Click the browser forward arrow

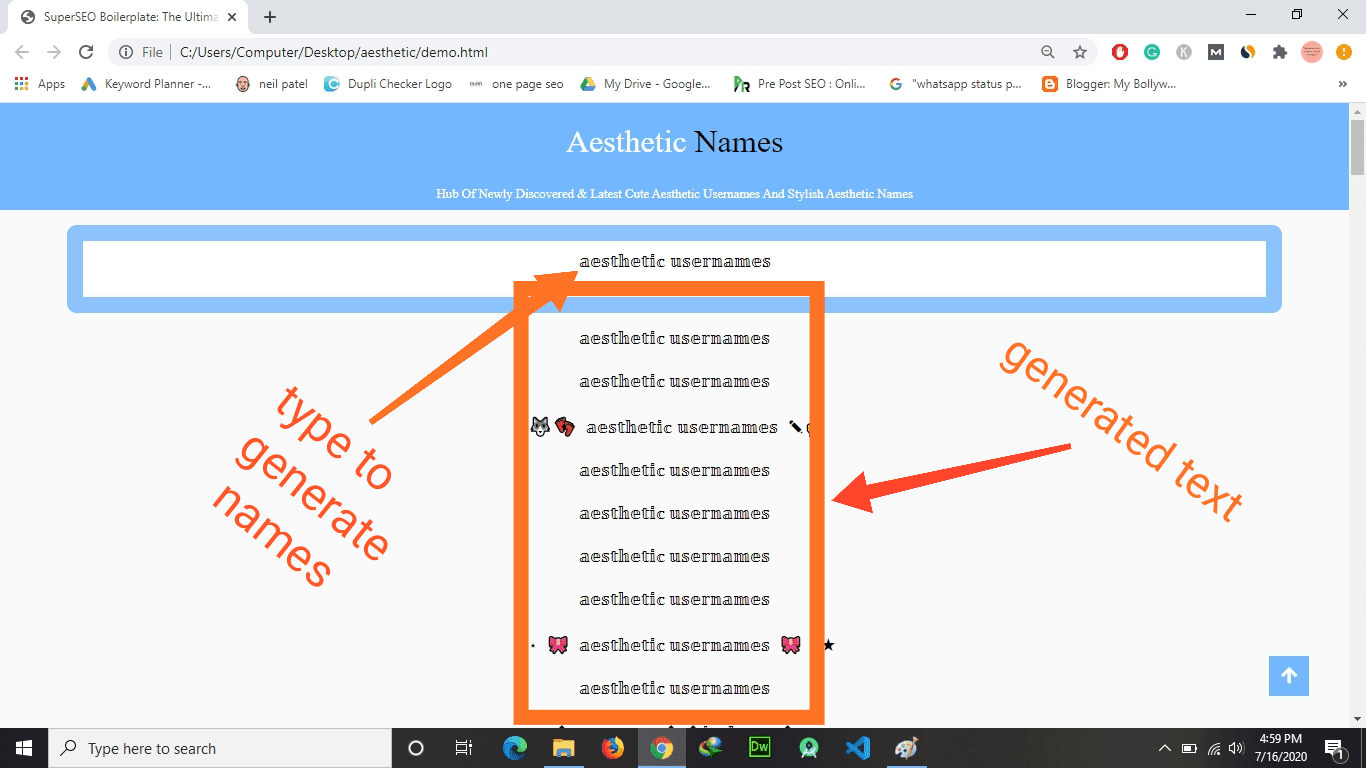coord(54,52)
